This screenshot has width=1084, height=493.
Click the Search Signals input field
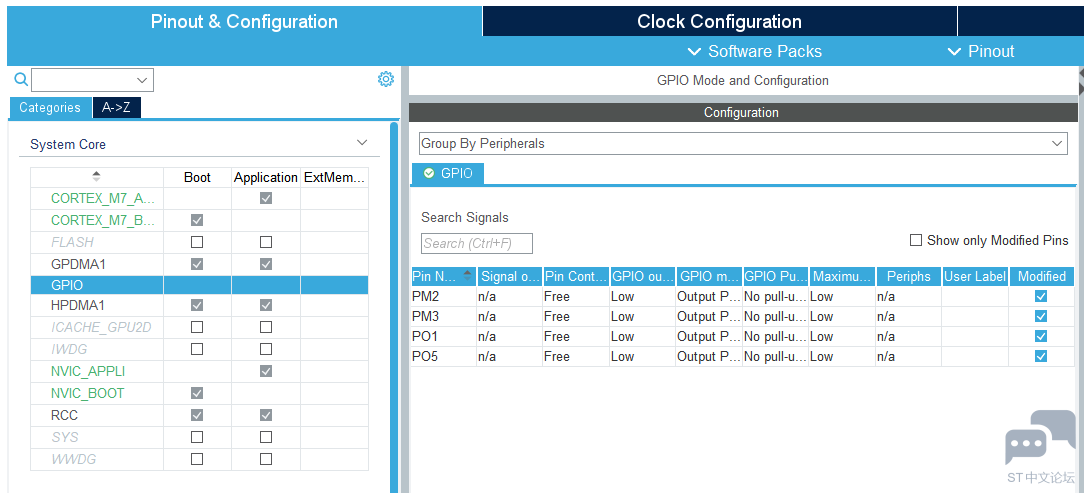tap(477, 243)
